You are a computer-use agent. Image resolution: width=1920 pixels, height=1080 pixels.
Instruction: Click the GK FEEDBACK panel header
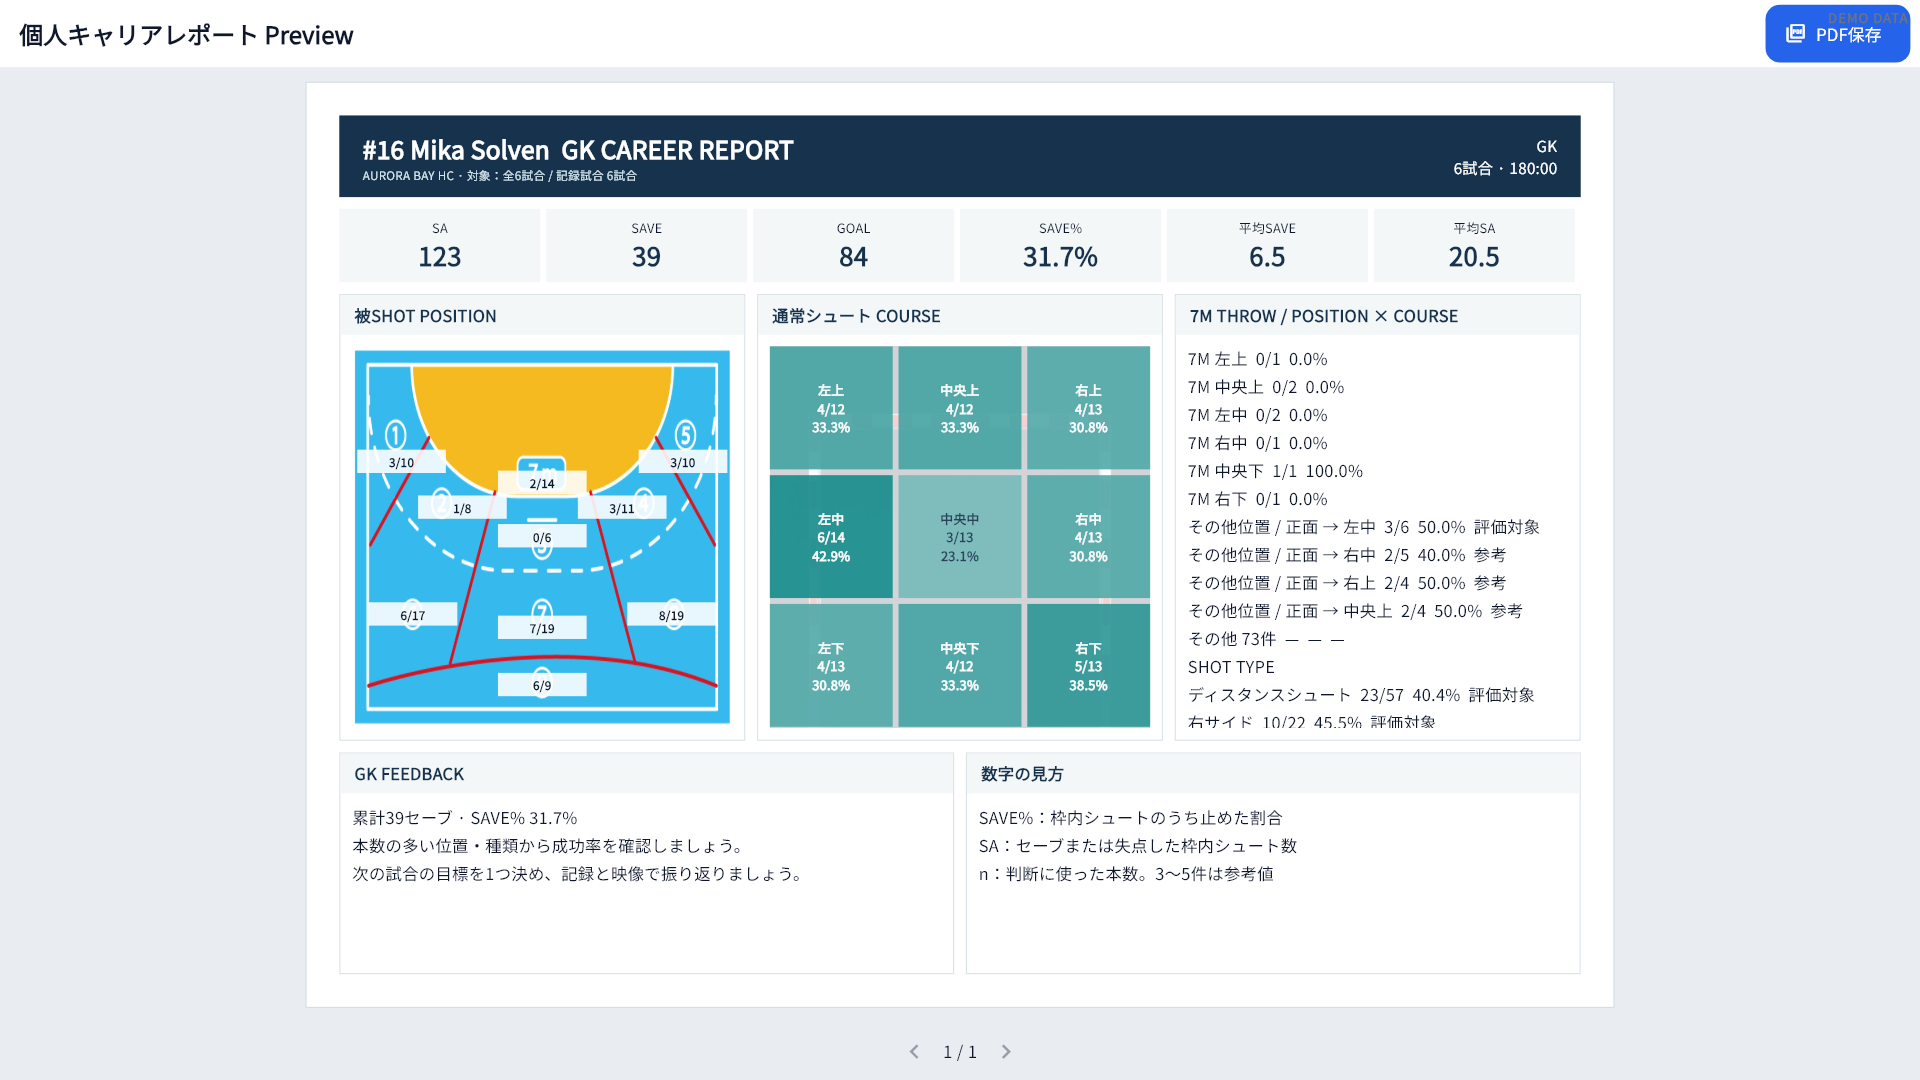coord(646,774)
